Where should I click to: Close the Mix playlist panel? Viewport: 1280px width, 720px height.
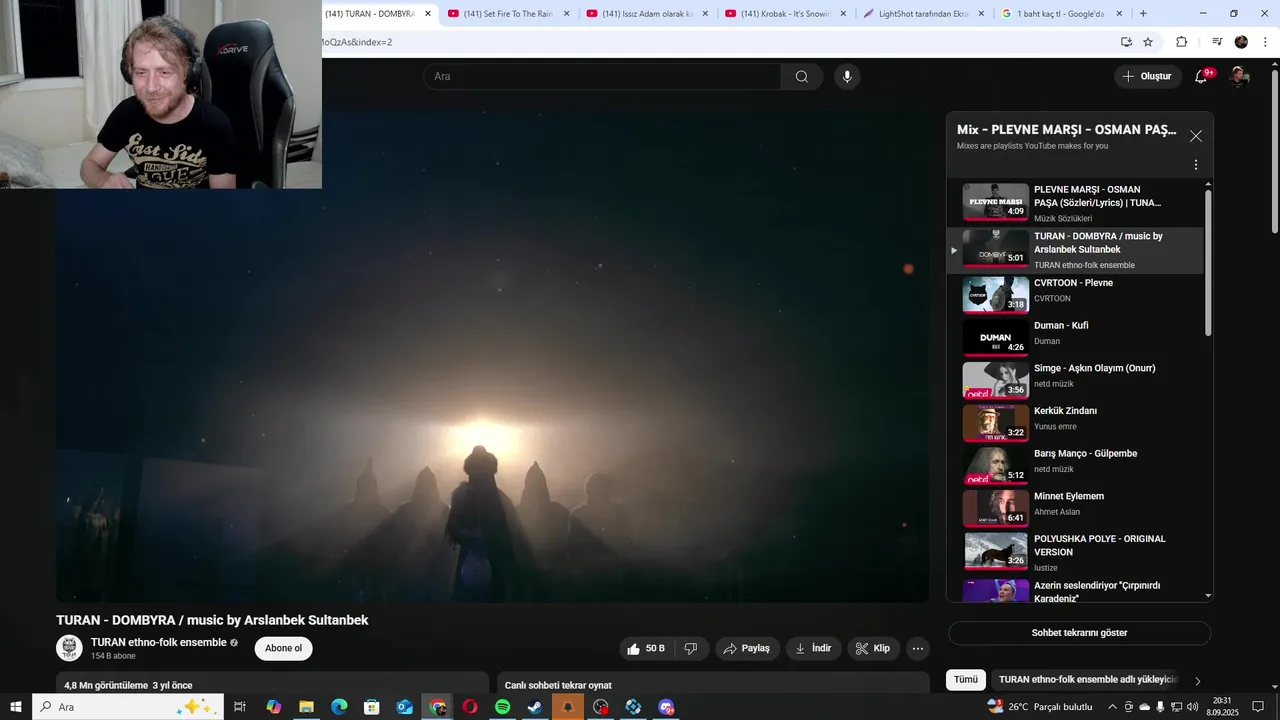[1196, 136]
